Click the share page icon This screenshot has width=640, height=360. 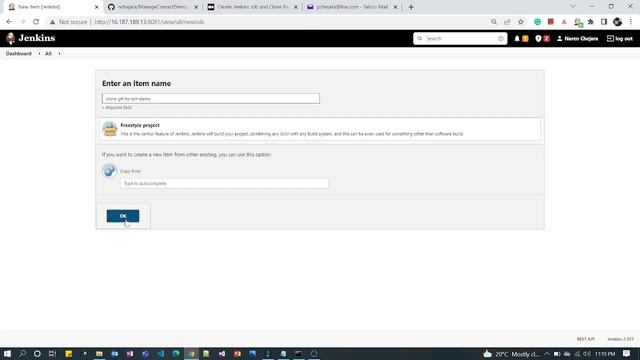(x=507, y=22)
